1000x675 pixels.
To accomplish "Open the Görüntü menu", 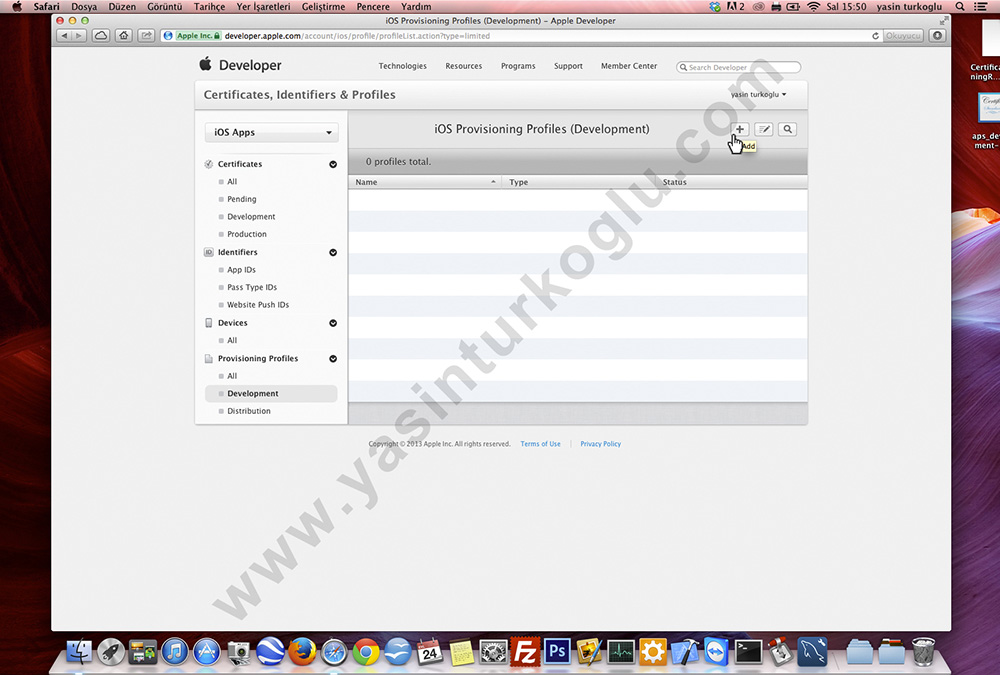I will pos(165,6).
